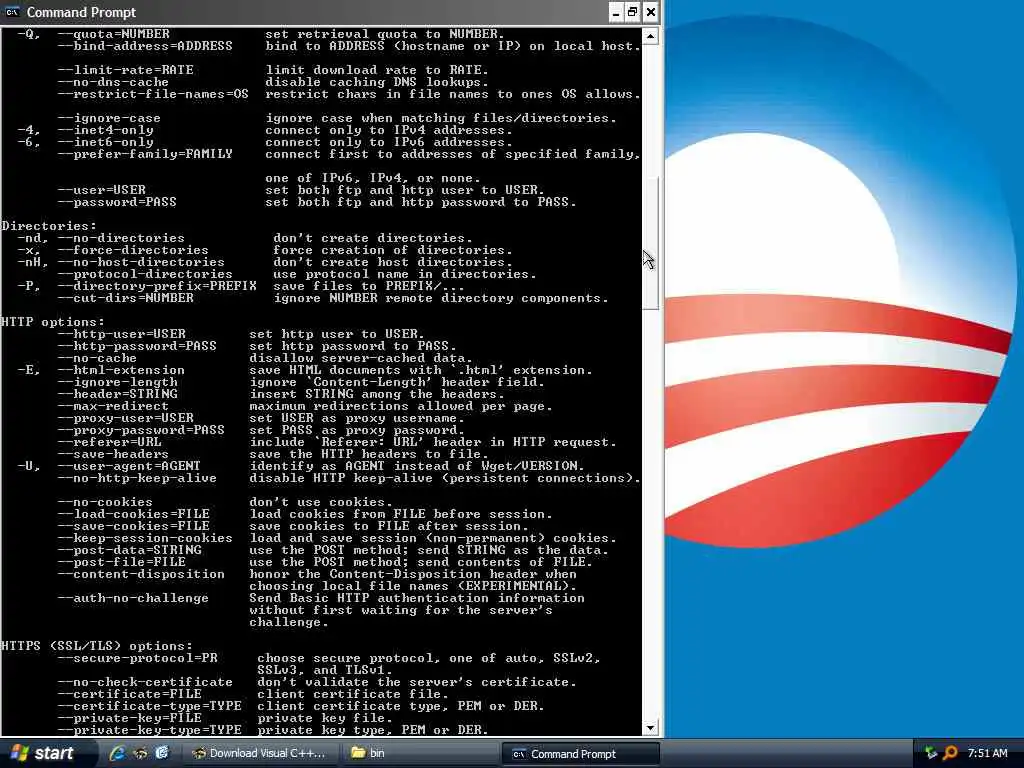Click the '--http-password=PASS' option text
The width and height of the screenshot is (1024, 768).
coord(136,346)
